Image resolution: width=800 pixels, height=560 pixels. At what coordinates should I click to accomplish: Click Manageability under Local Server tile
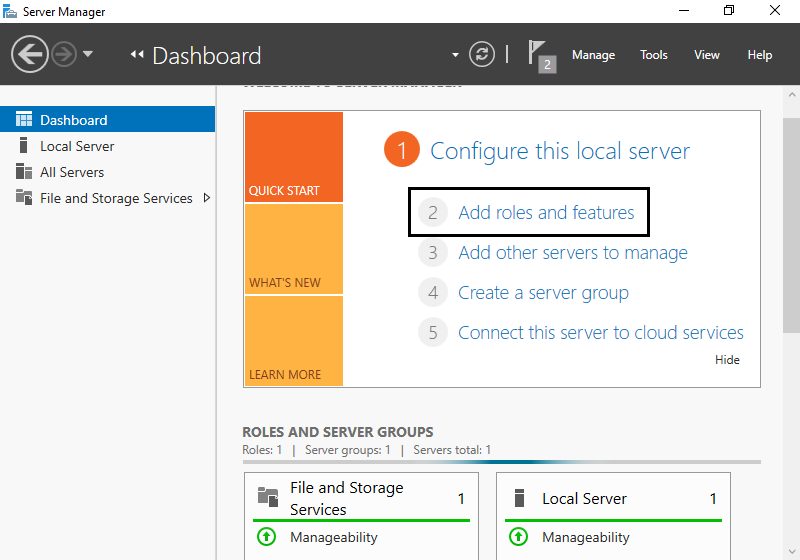click(x=586, y=537)
